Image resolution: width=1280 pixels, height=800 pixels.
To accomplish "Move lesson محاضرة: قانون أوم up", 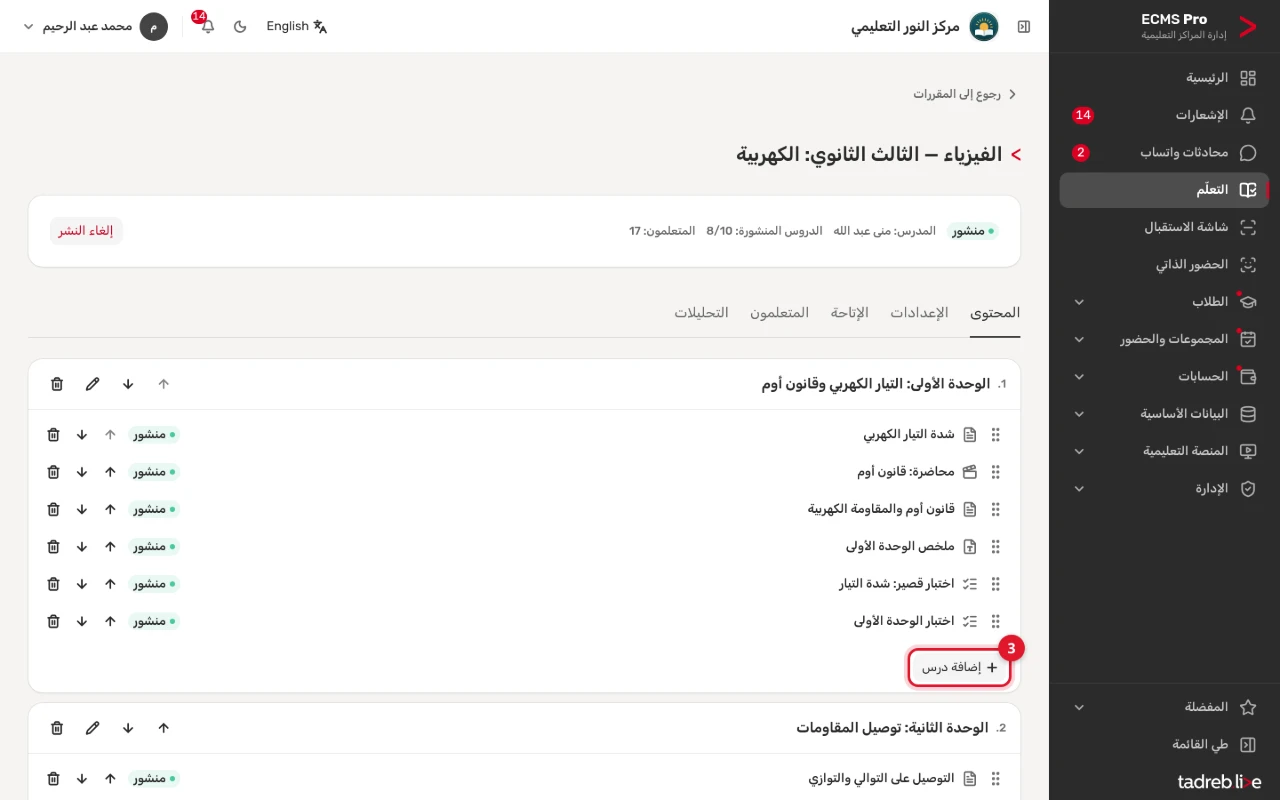I will [x=110, y=472].
